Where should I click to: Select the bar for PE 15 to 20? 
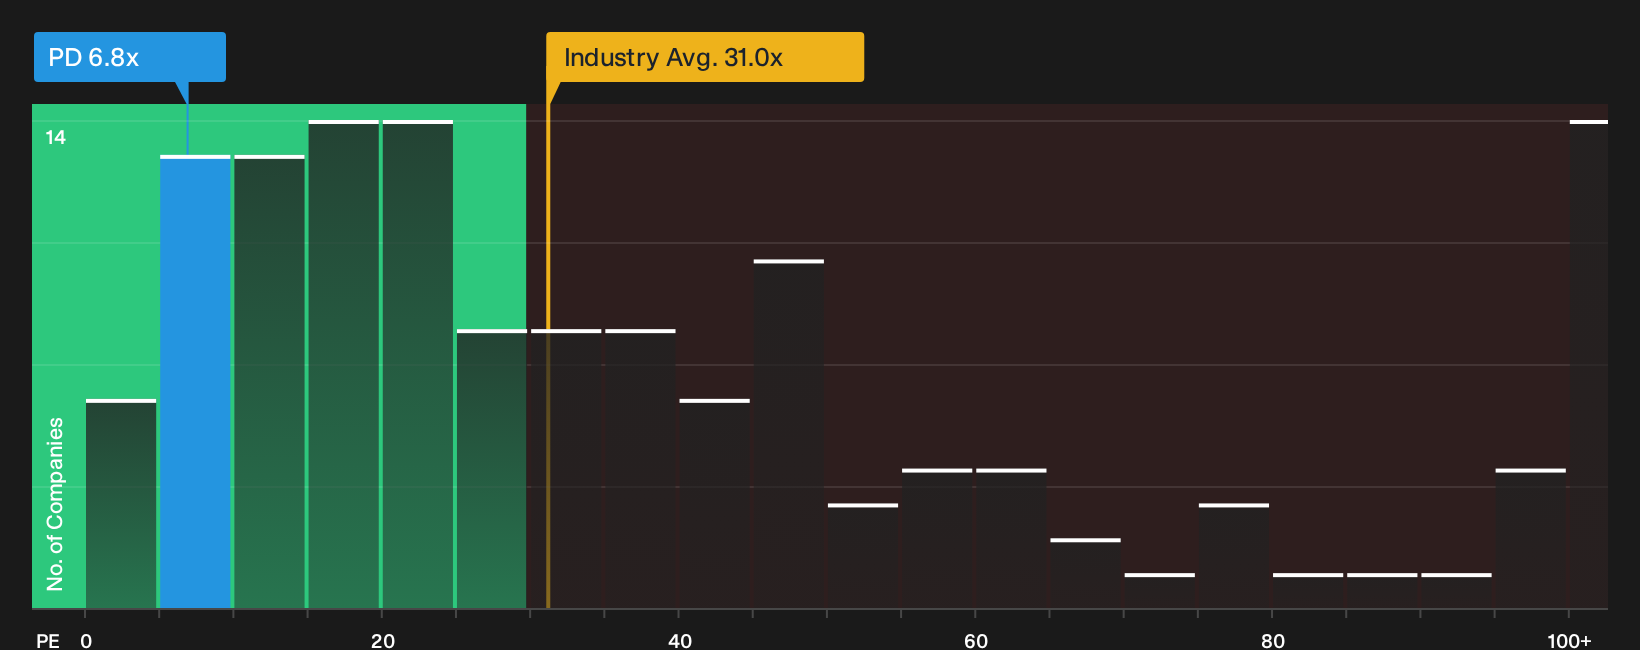(344, 364)
